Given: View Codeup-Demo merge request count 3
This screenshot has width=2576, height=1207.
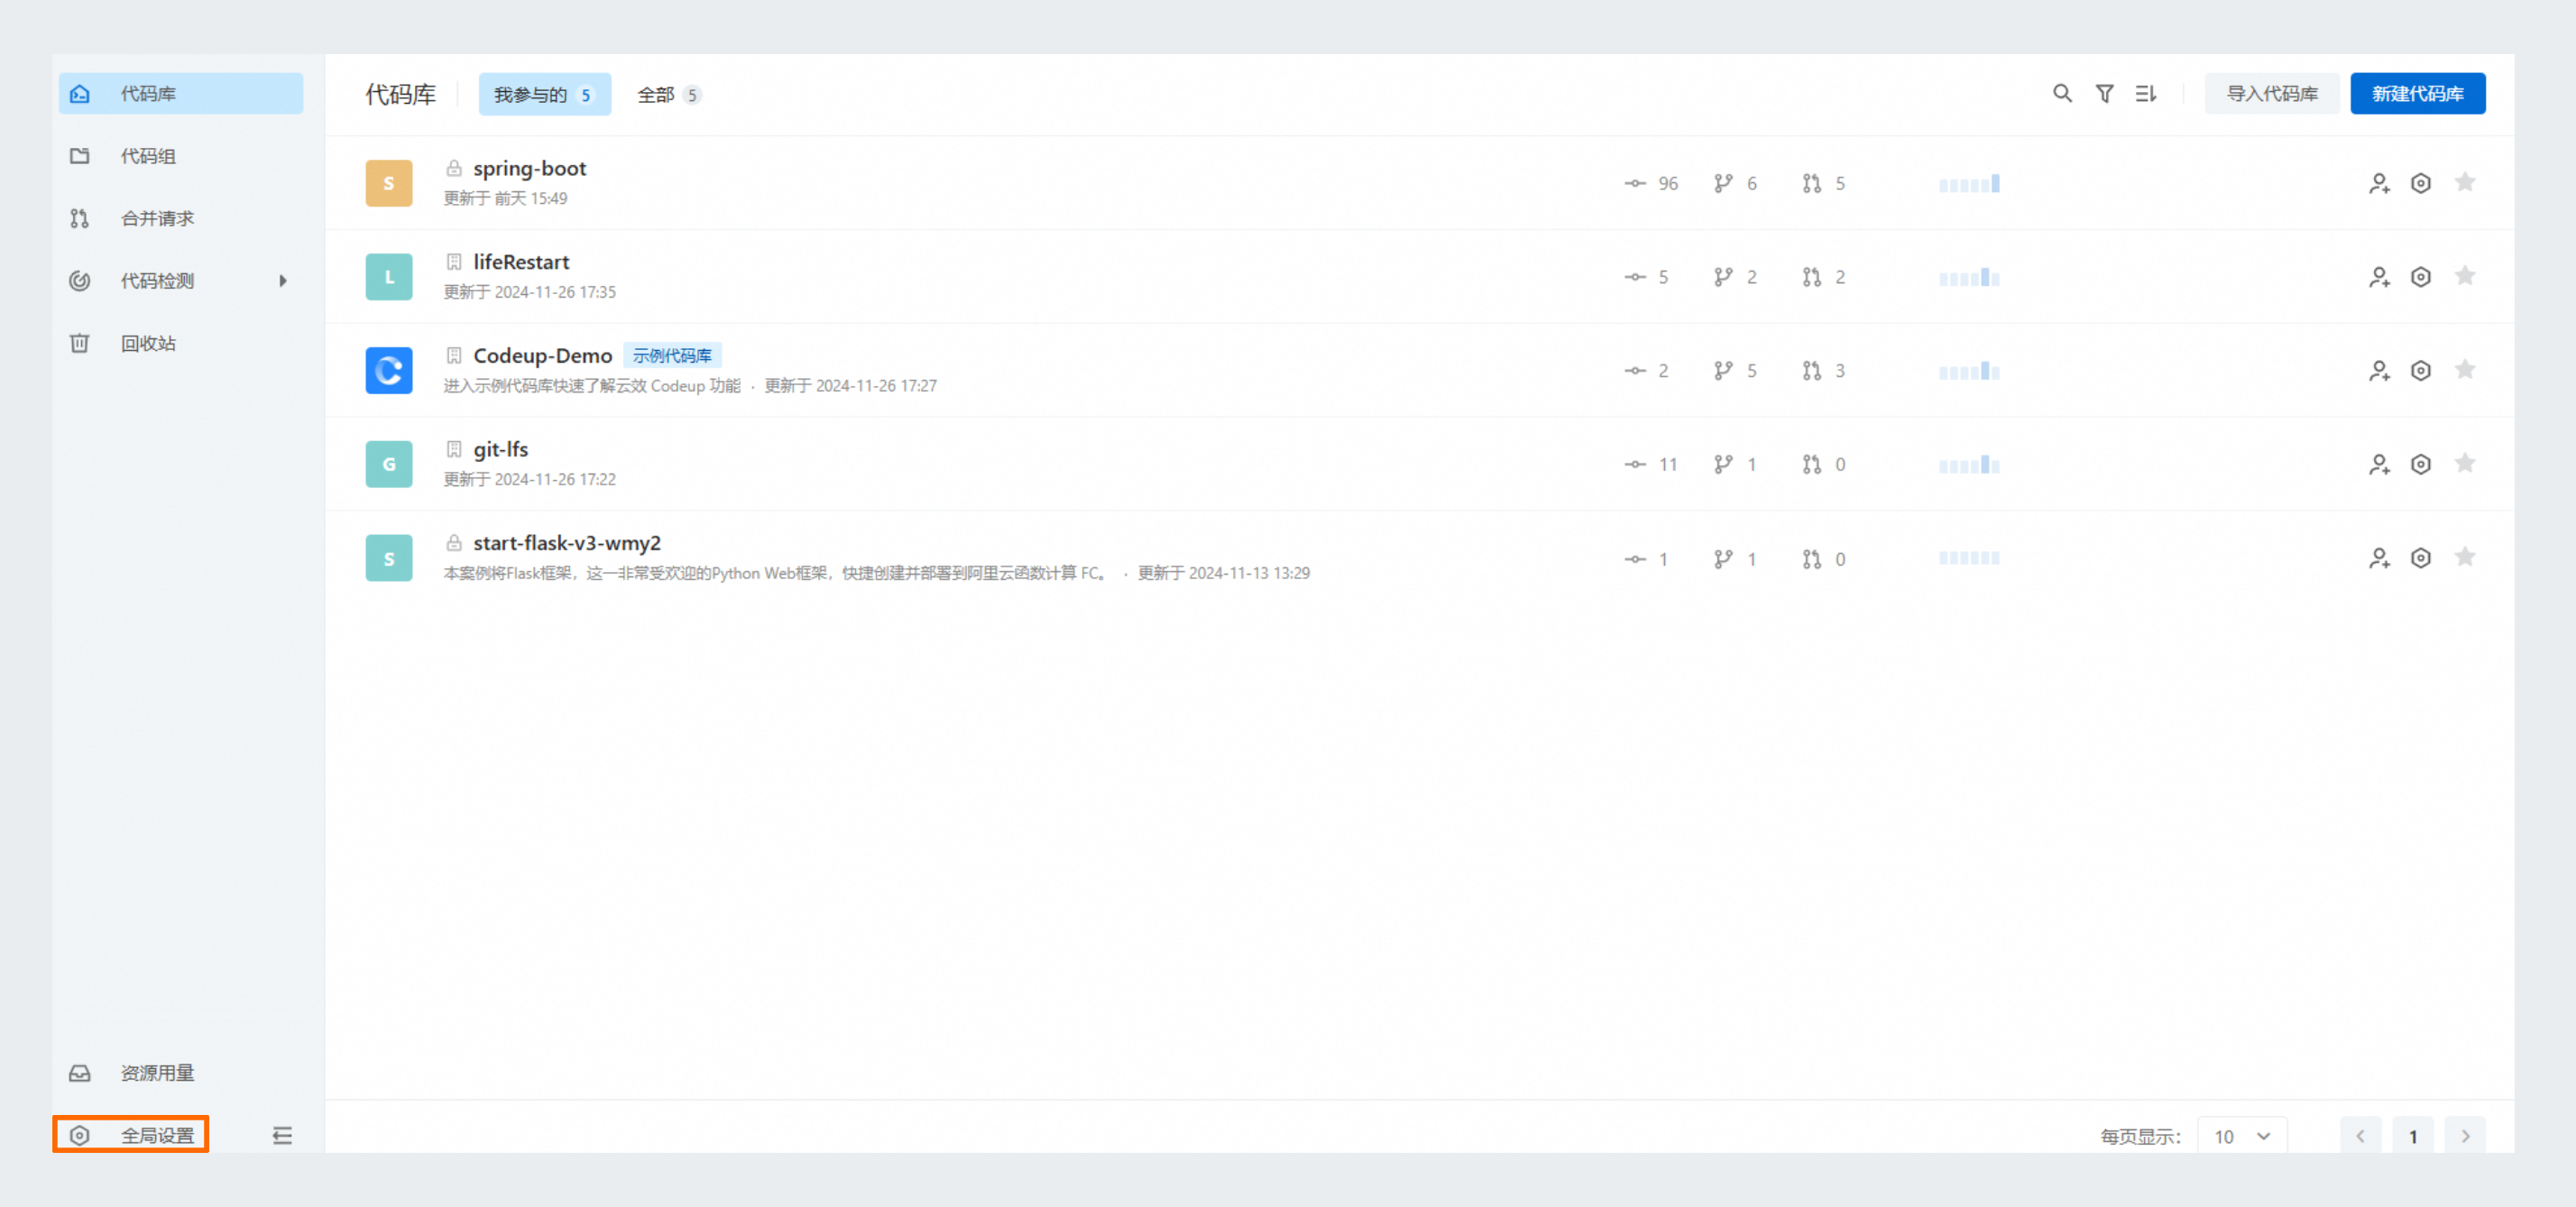Looking at the screenshot, I should click(1824, 371).
